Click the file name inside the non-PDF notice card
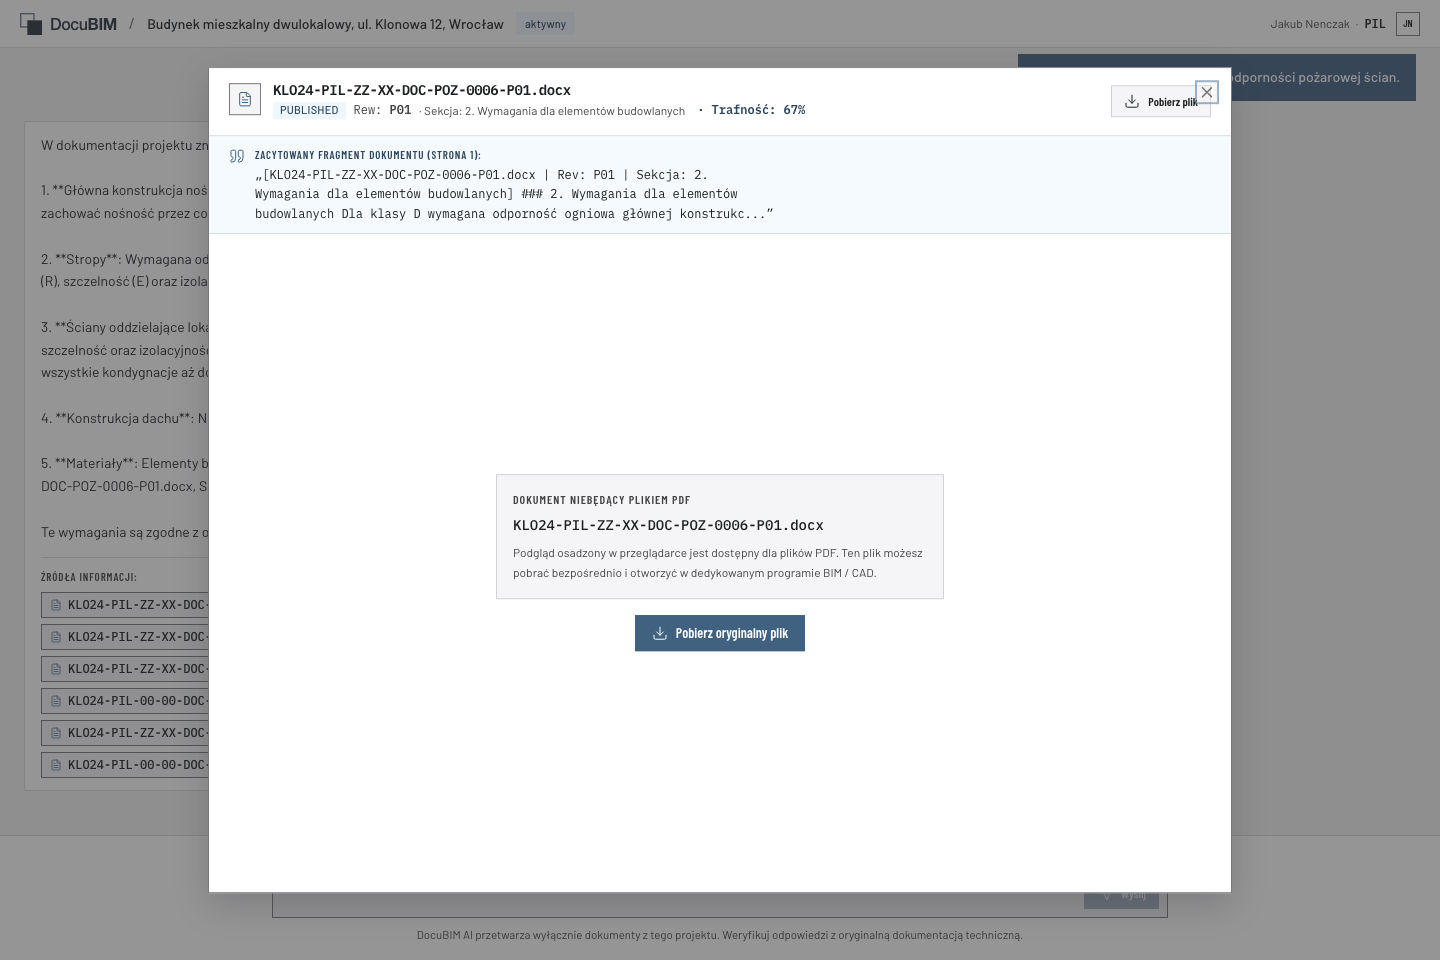Viewport: 1440px width, 960px height. tap(668, 525)
